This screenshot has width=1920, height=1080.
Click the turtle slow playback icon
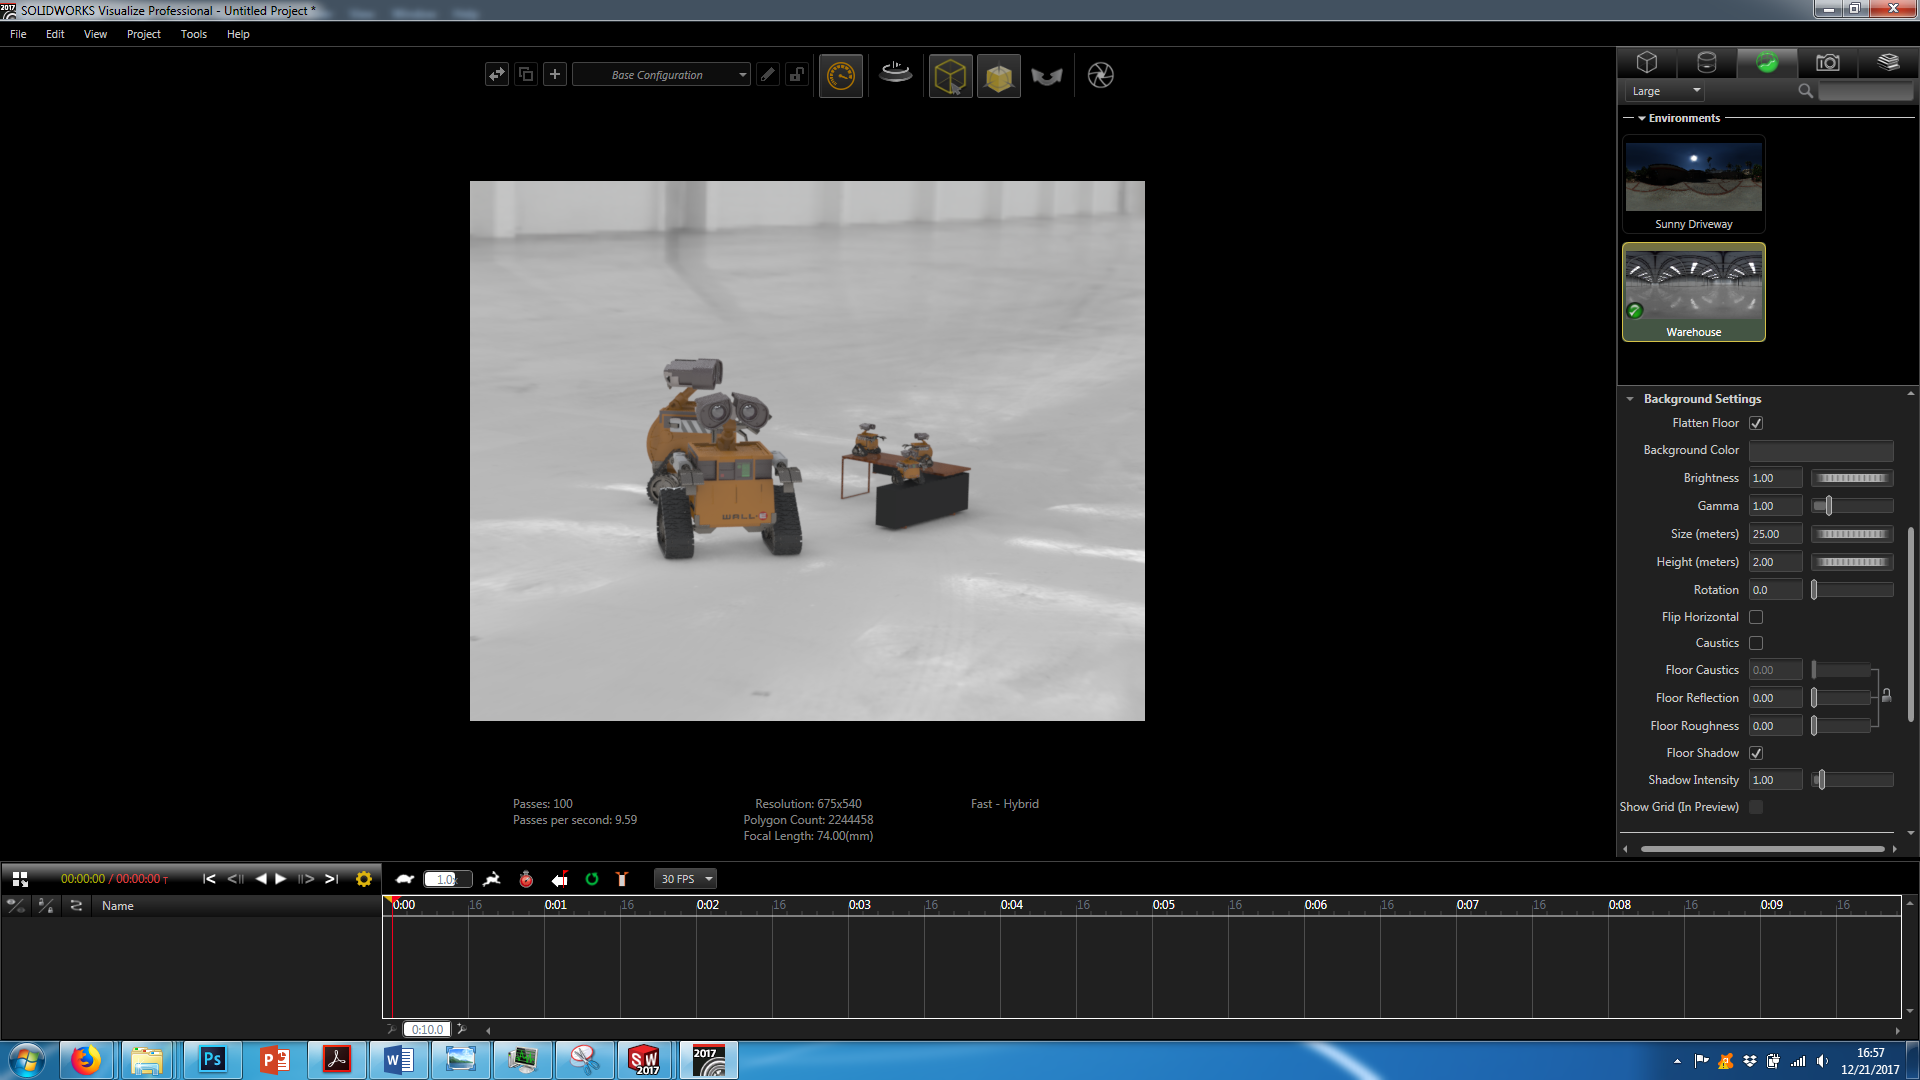click(x=405, y=879)
